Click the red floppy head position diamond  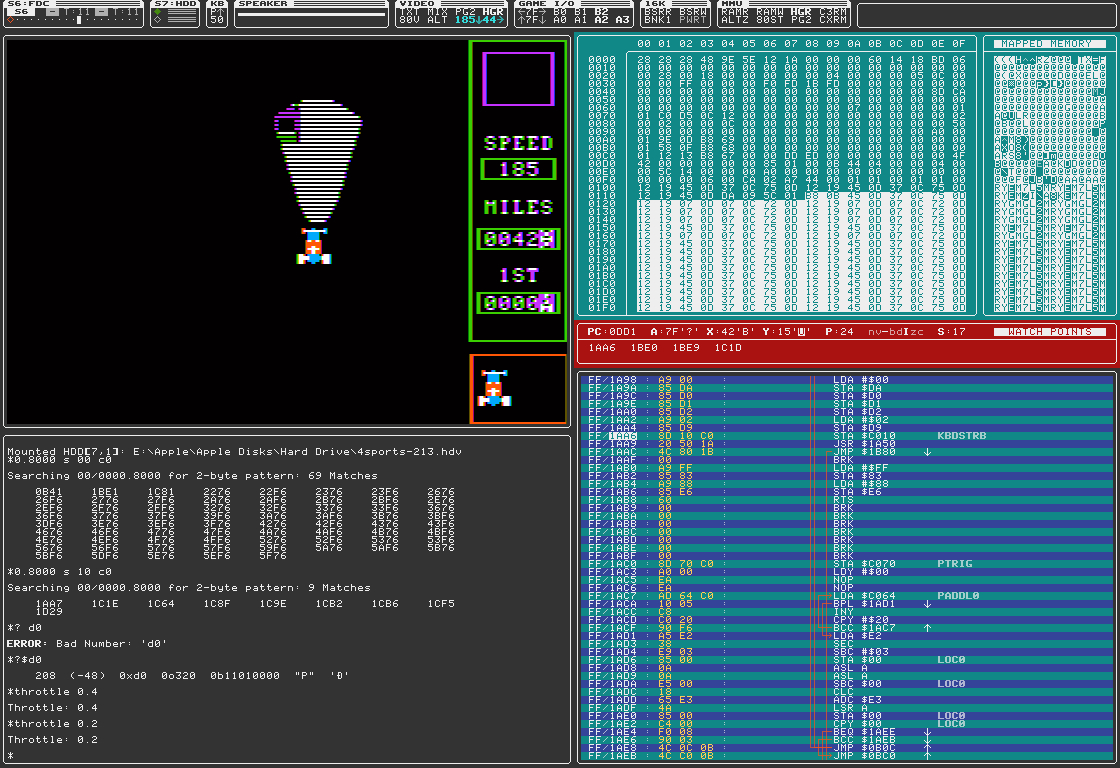pyautogui.click(x=10, y=19)
